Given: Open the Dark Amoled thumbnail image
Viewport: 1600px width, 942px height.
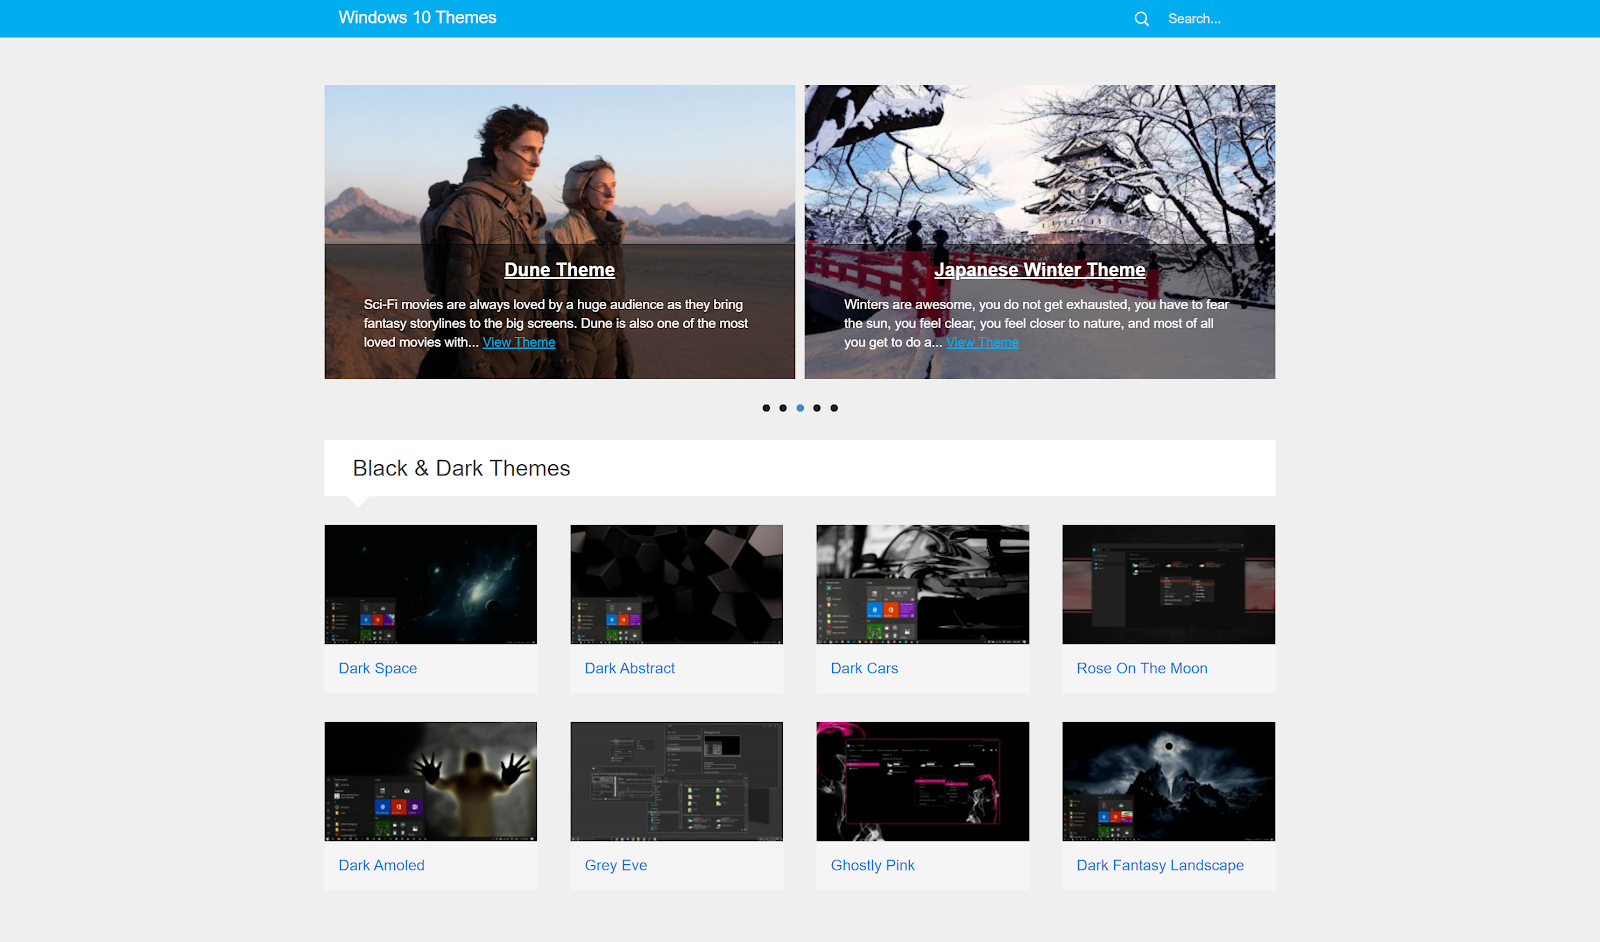Looking at the screenshot, I should click(x=431, y=781).
